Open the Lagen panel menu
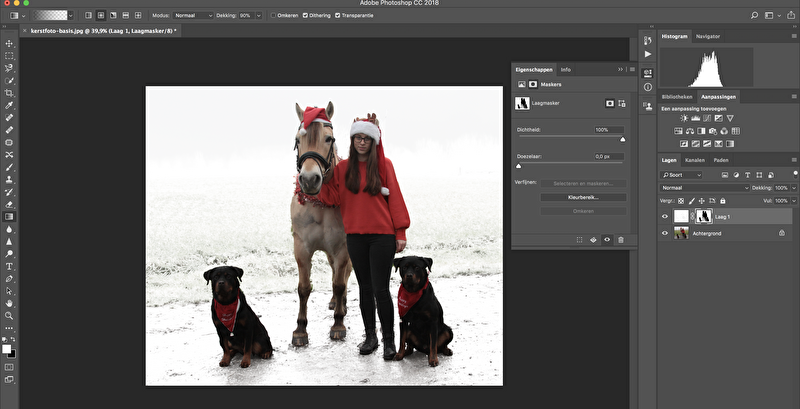This screenshot has height=409, width=800. click(794, 160)
